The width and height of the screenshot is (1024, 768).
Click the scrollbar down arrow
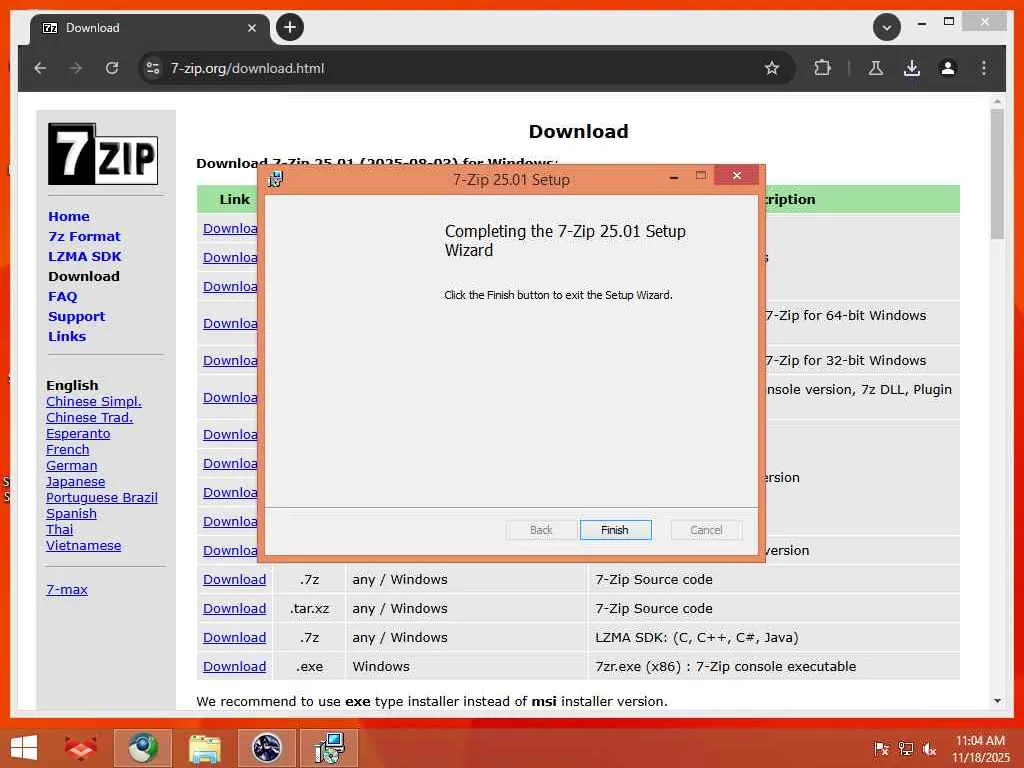pyautogui.click(x=997, y=701)
